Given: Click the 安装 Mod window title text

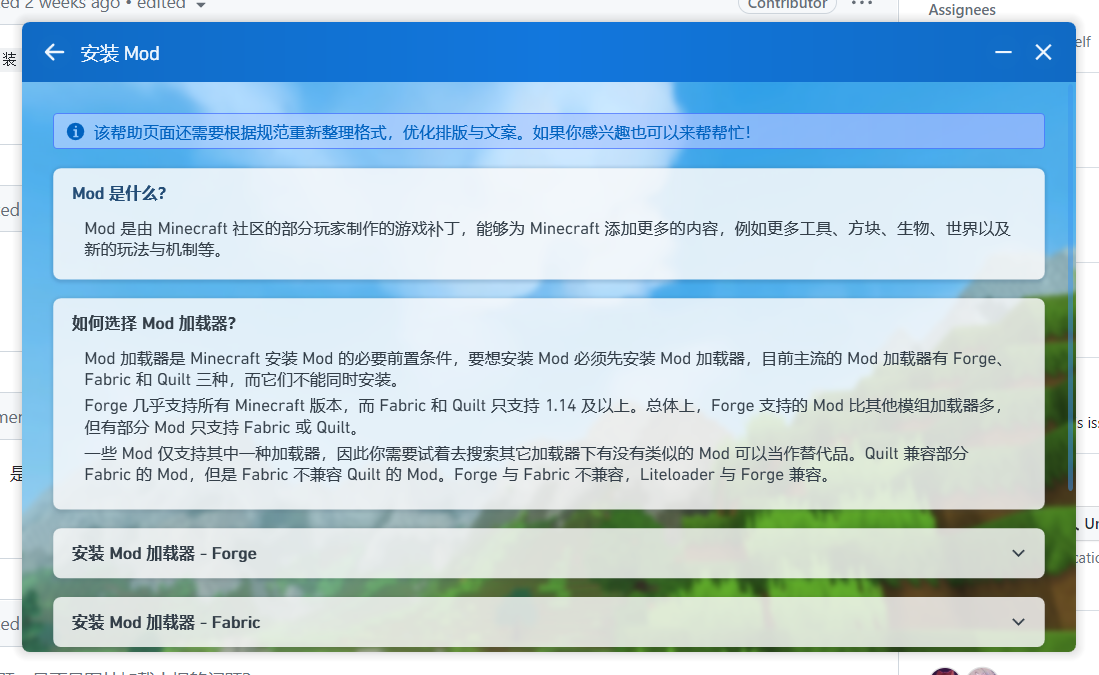Looking at the screenshot, I should point(120,53).
